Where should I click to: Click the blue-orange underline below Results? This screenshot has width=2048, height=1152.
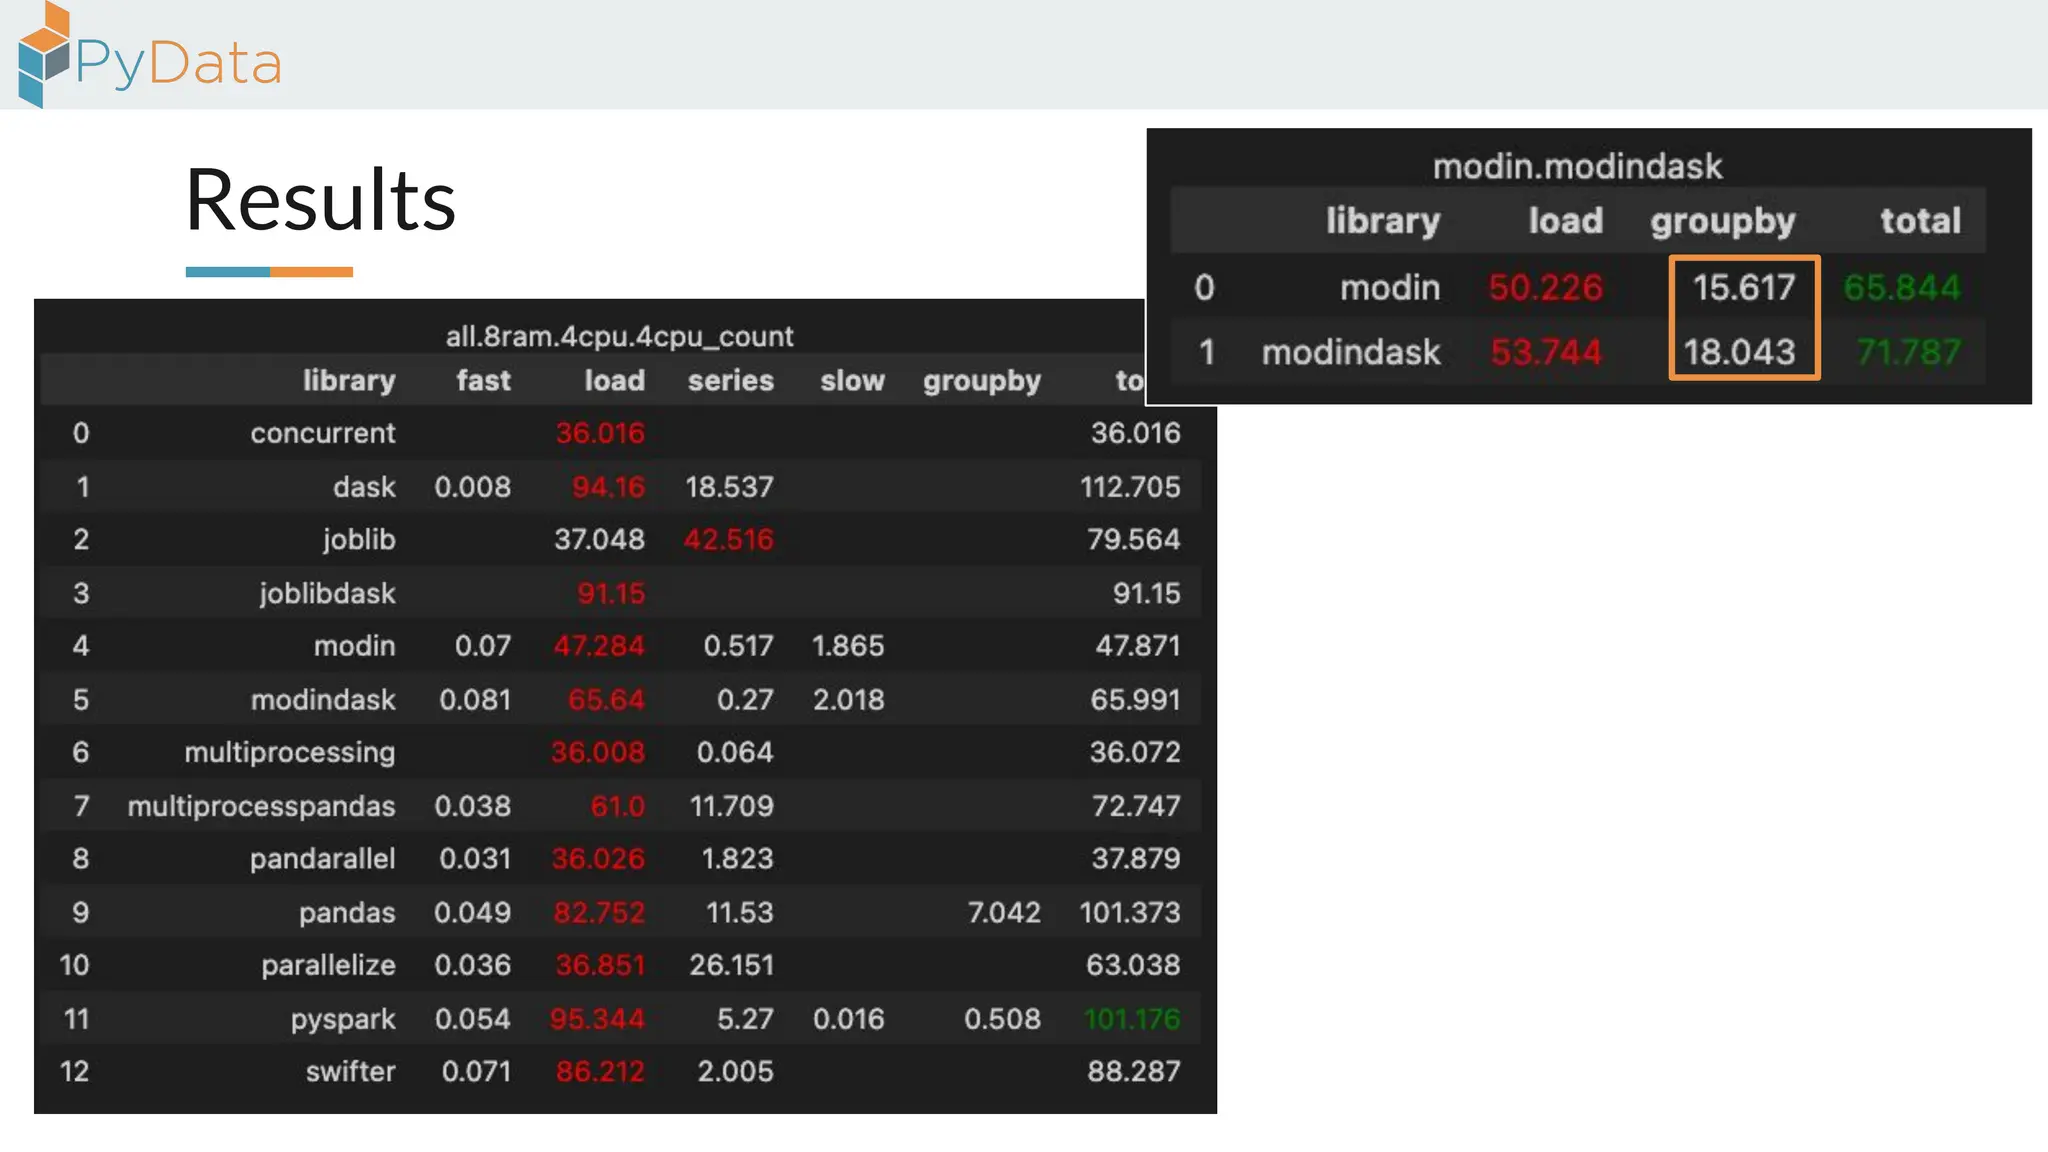point(269,272)
